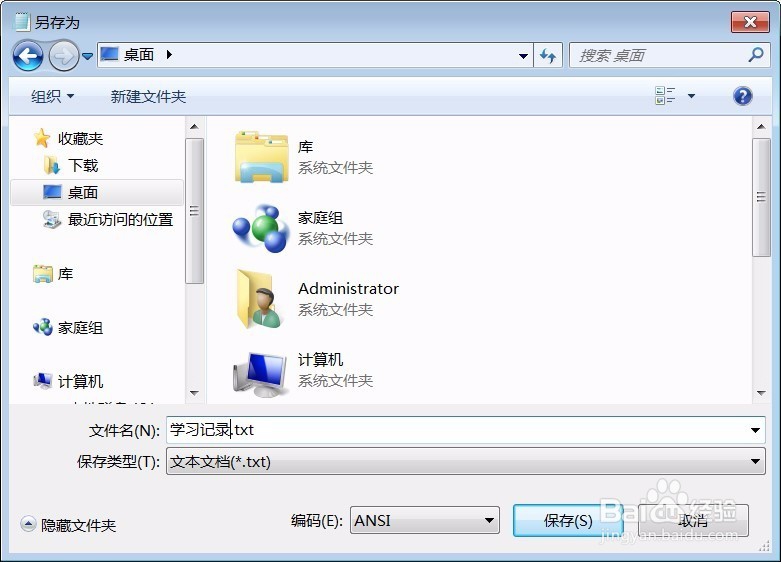Select the 家庭组 icon in file list
Image resolution: width=781 pixels, height=562 pixels.
click(x=261, y=228)
